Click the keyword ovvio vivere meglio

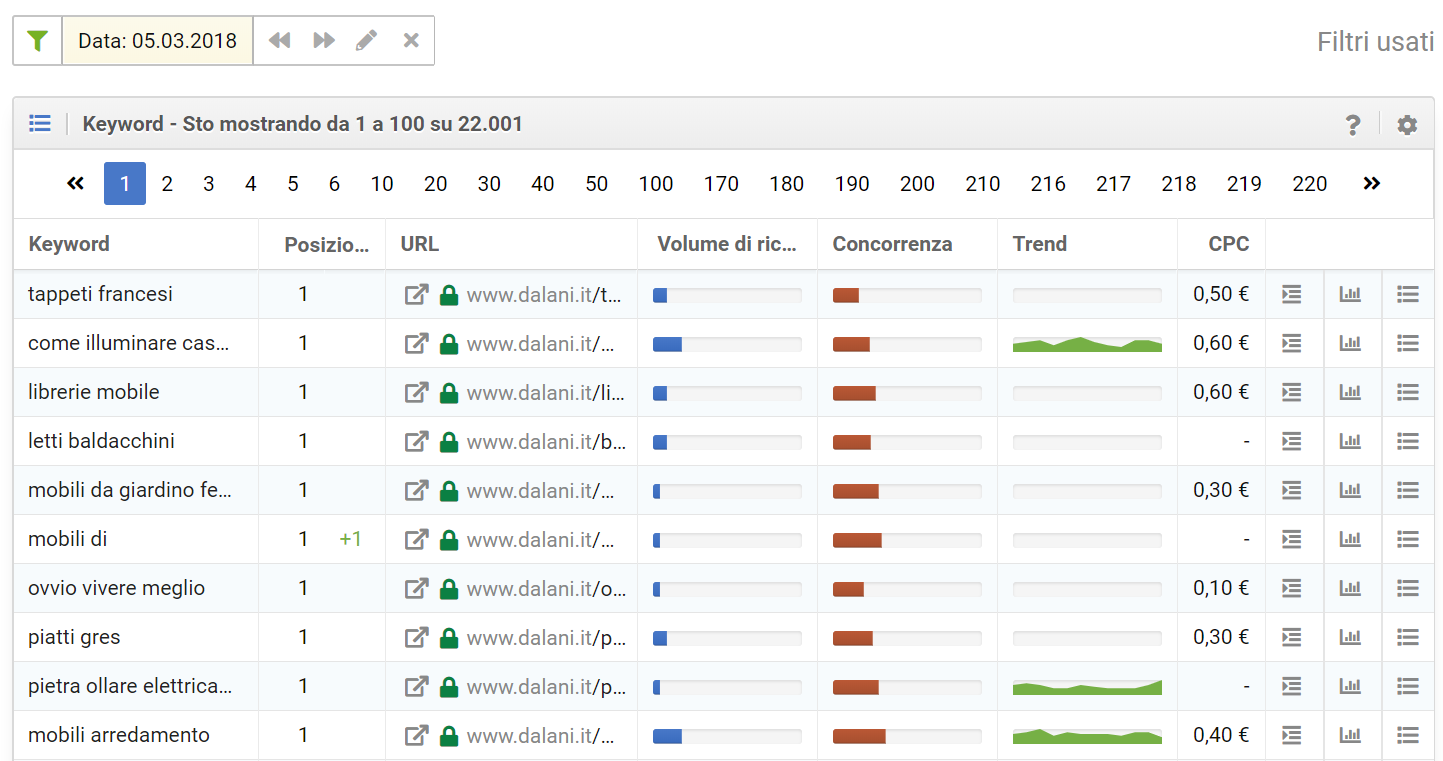[116, 588]
